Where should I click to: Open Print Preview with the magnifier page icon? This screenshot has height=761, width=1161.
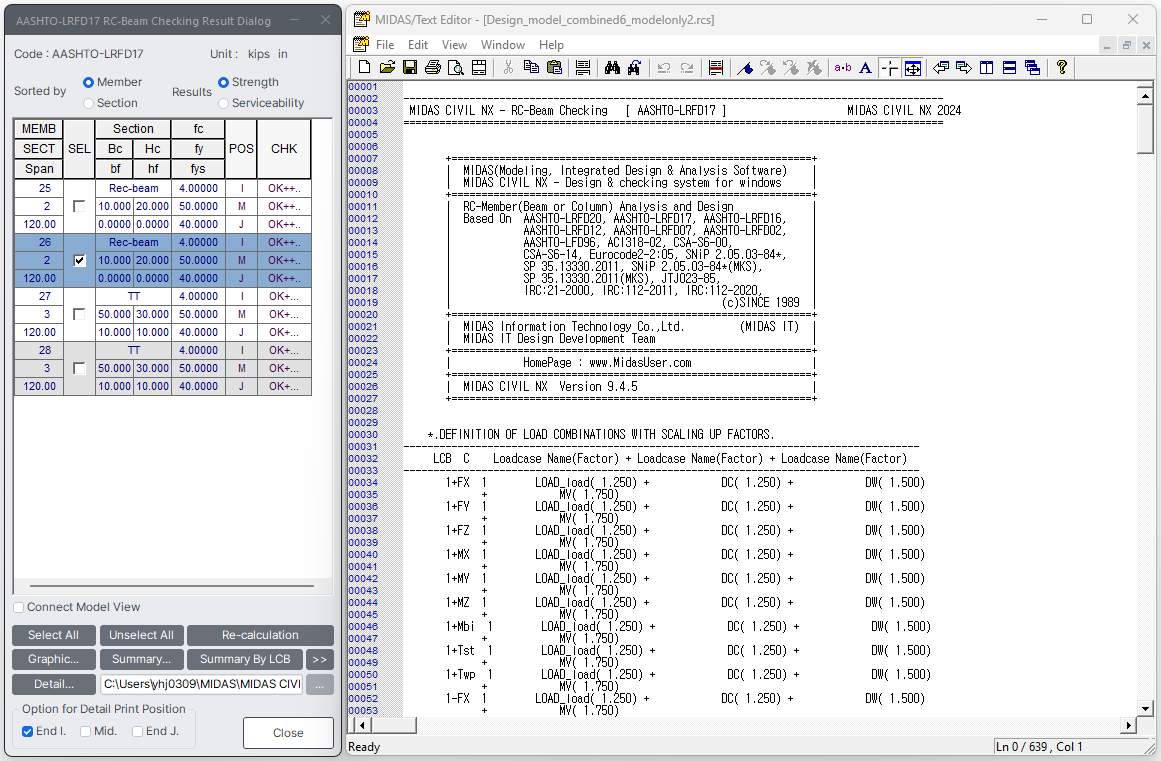tap(456, 67)
